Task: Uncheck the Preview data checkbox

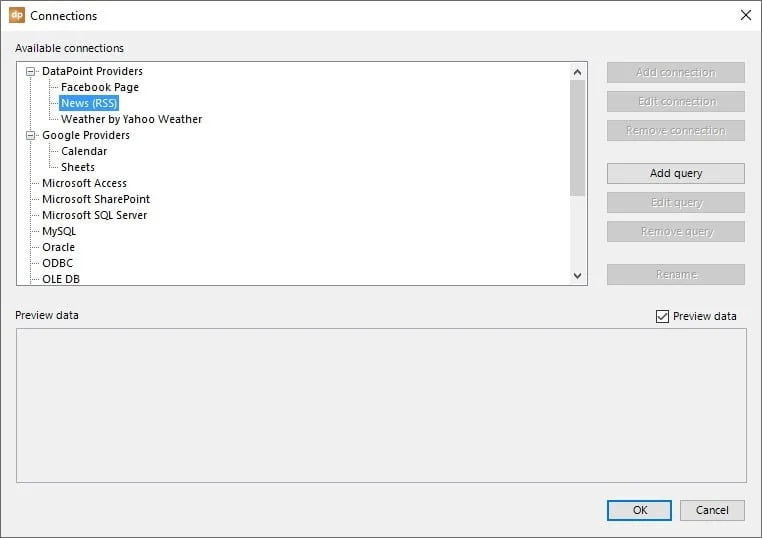Action: pyautogui.click(x=662, y=316)
